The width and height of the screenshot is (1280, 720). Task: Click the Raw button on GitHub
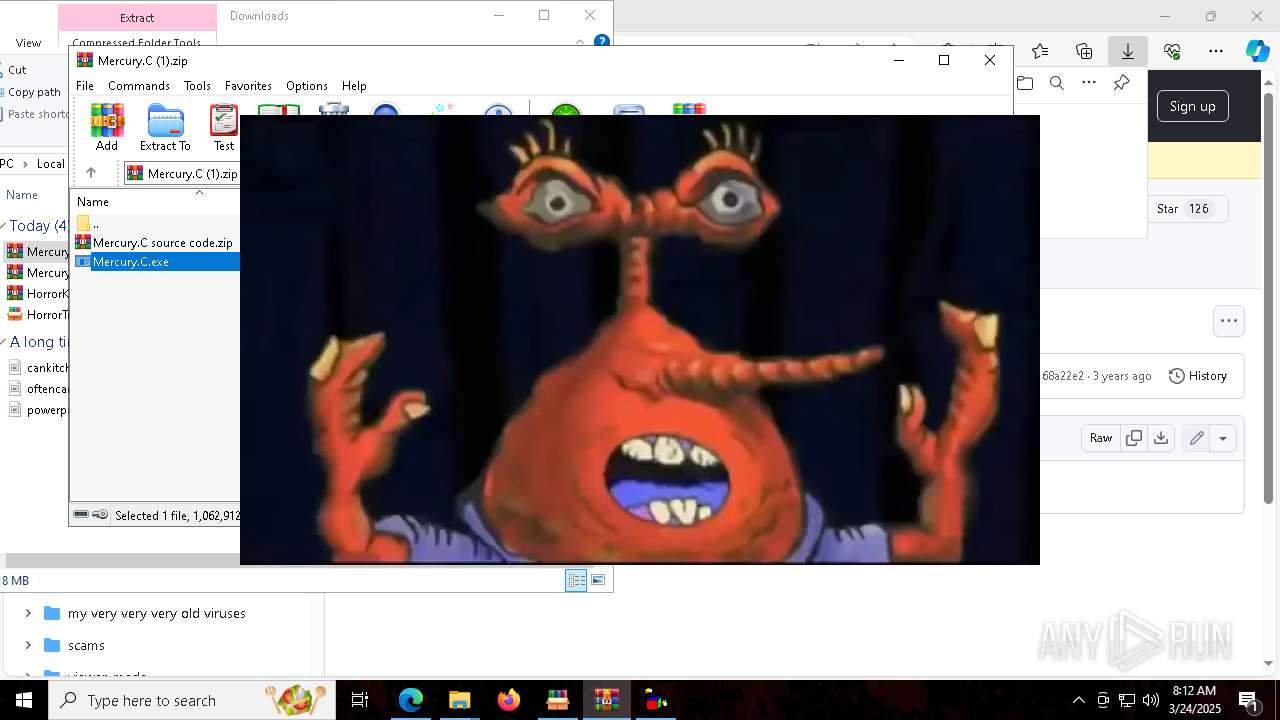1101,438
